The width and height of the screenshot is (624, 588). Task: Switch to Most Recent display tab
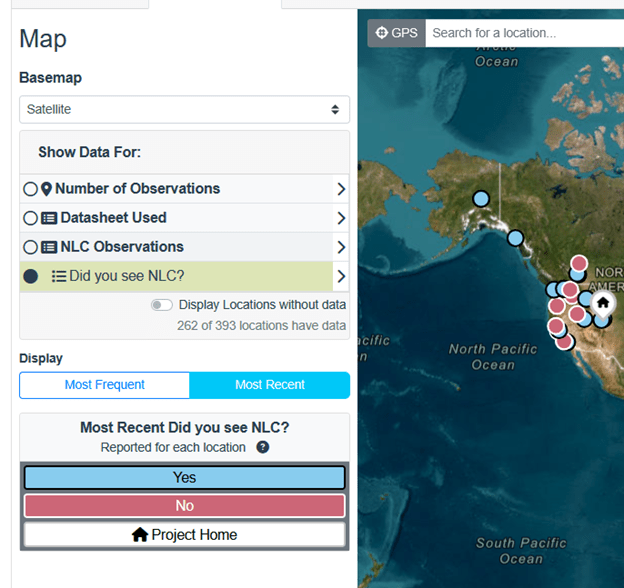click(270, 385)
